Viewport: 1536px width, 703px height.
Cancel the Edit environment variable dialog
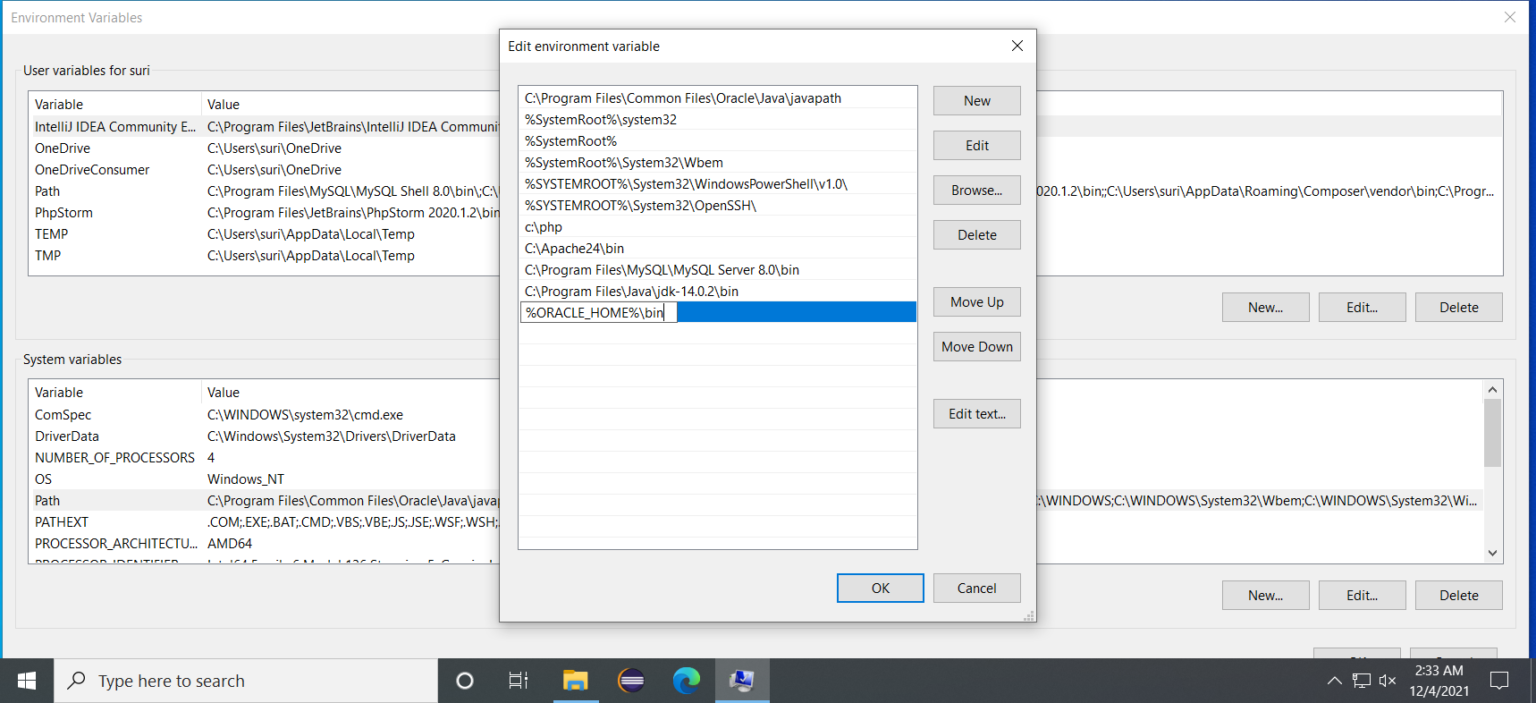tap(976, 588)
